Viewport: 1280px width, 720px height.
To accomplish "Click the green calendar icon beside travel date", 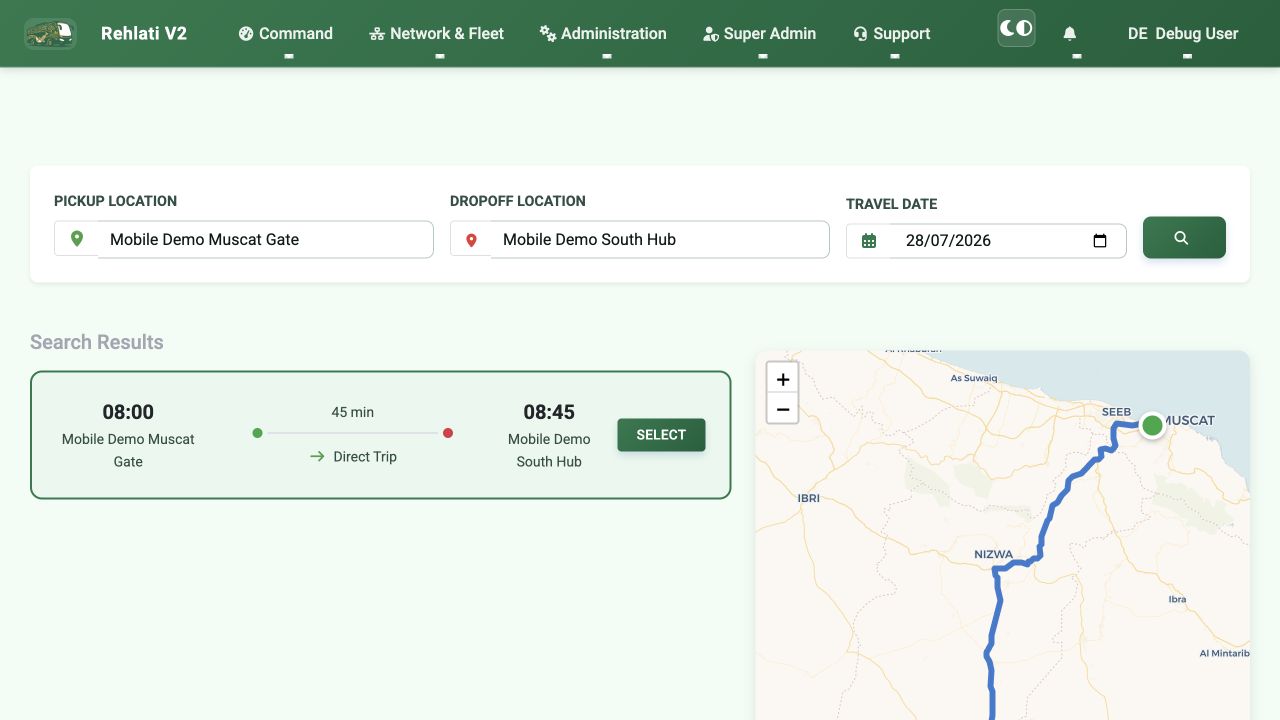I will coord(869,240).
